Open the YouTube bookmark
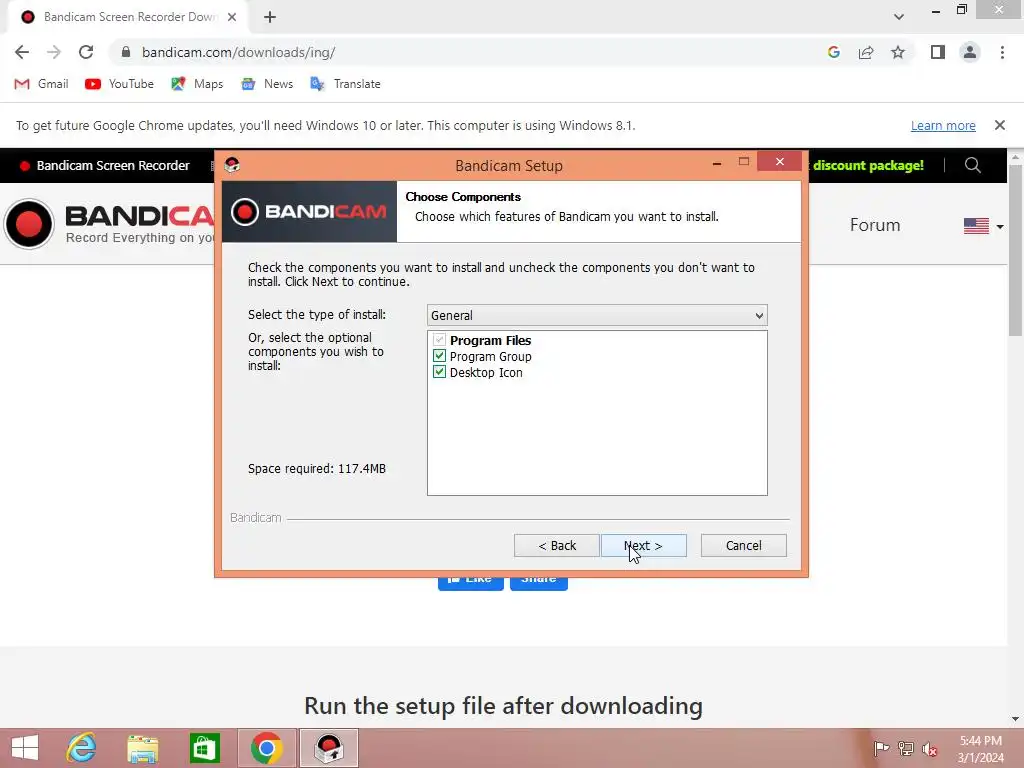Viewport: 1024px width, 768px height. click(x=120, y=84)
